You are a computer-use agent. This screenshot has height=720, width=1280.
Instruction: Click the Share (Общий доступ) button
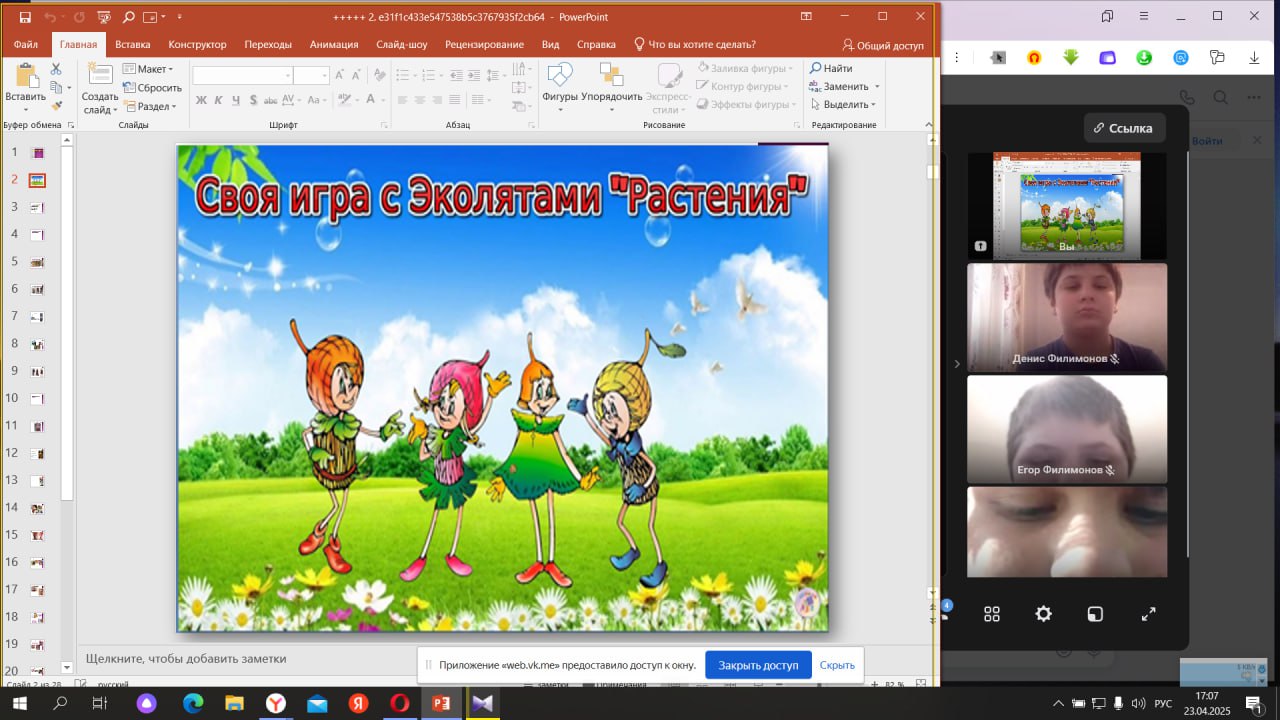884,45
